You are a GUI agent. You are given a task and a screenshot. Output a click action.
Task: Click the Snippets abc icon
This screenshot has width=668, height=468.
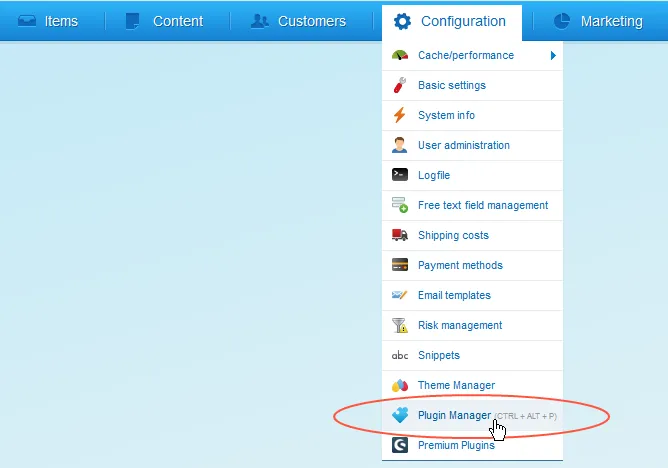pos(400,355)
